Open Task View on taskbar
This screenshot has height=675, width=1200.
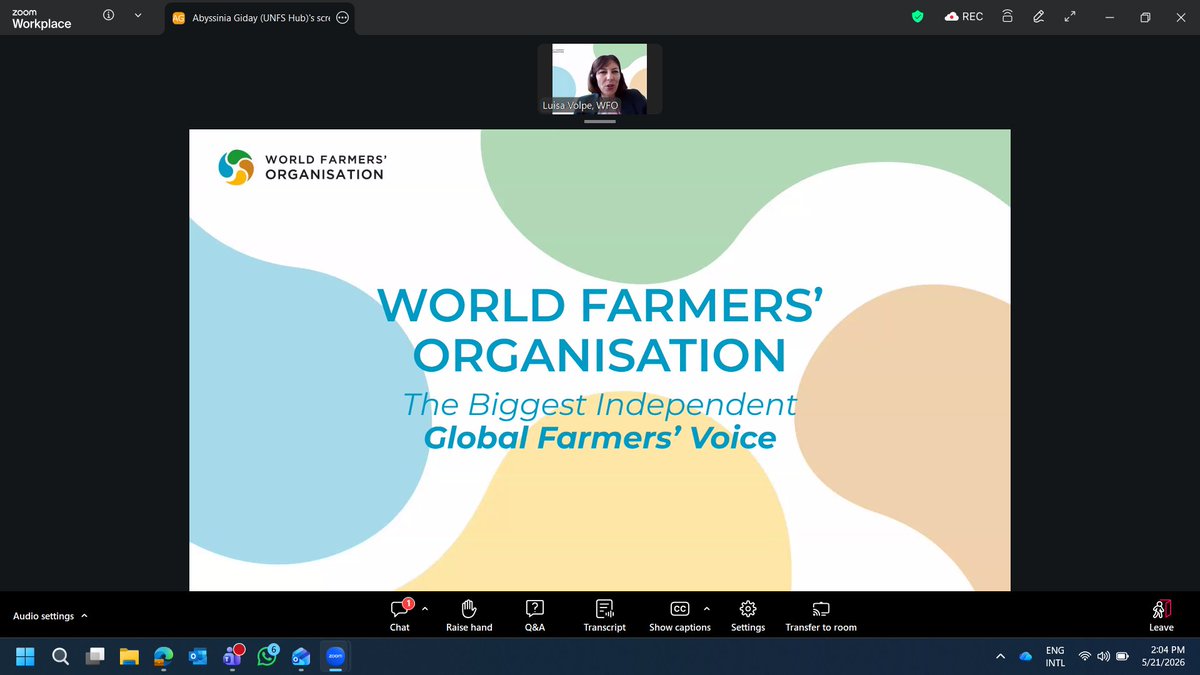[x=95, y=656]
